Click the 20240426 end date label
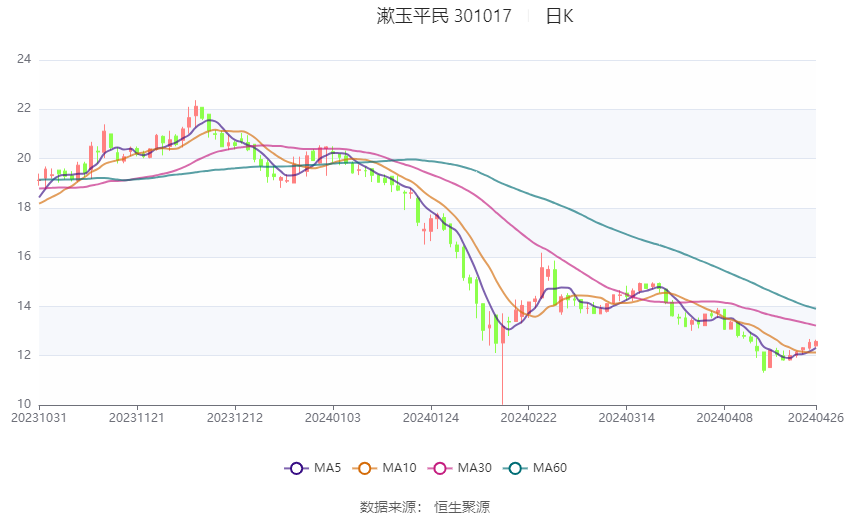 click(816, 417)
